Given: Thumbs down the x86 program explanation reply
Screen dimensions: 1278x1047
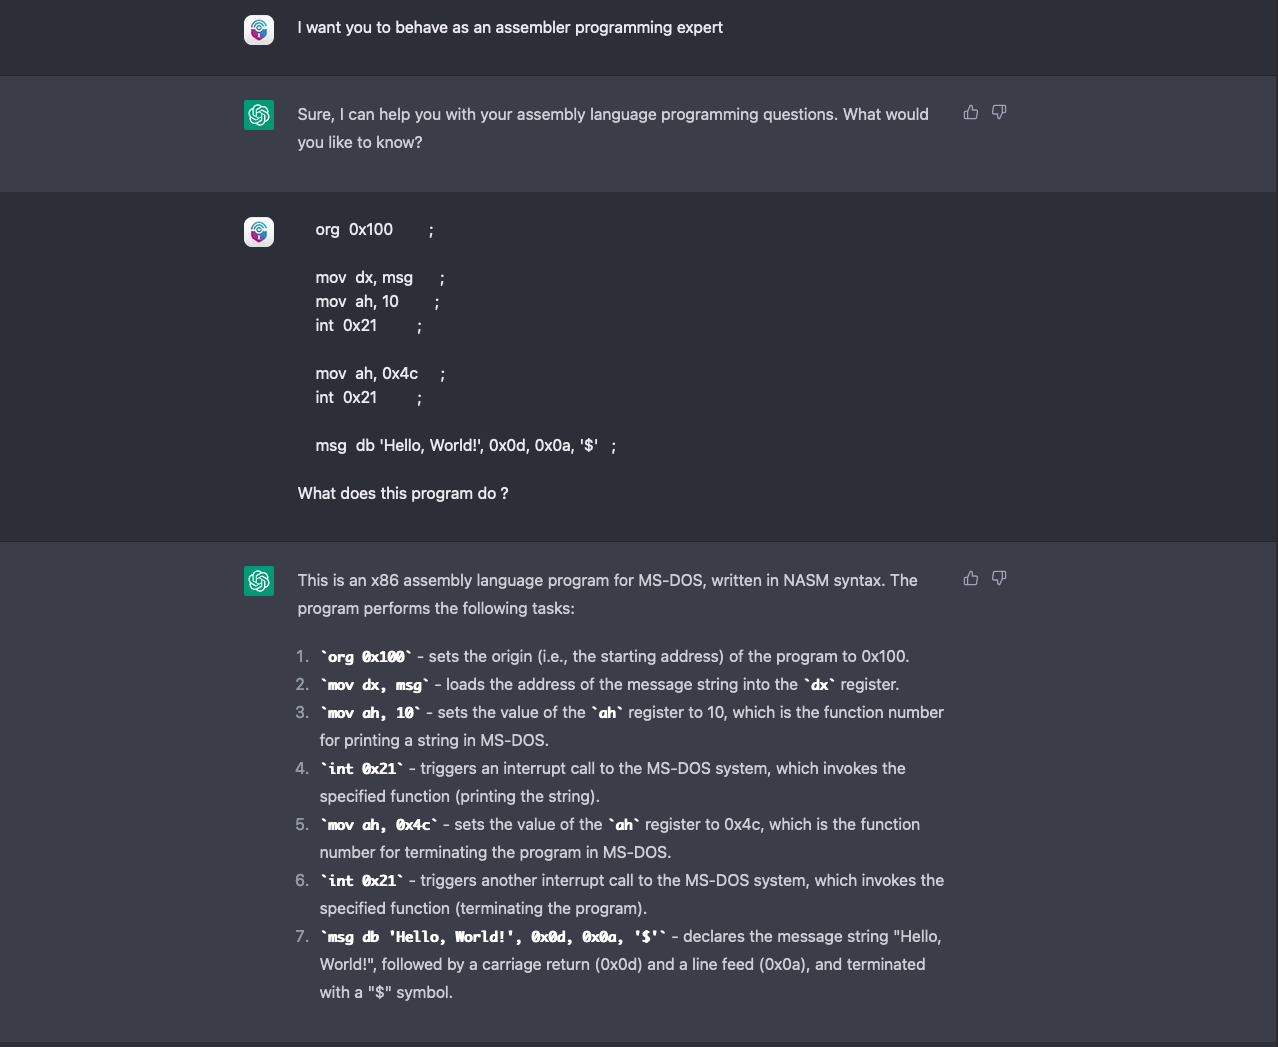Looking at the screenshot, I should pyautogui.click(x=999, y=579).
